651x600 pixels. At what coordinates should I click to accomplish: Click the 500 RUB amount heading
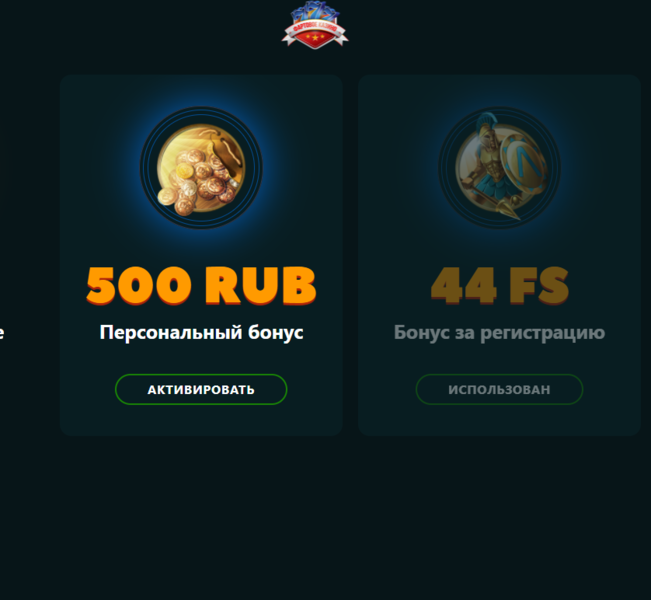pyautogui.click(x=201, y=286)
